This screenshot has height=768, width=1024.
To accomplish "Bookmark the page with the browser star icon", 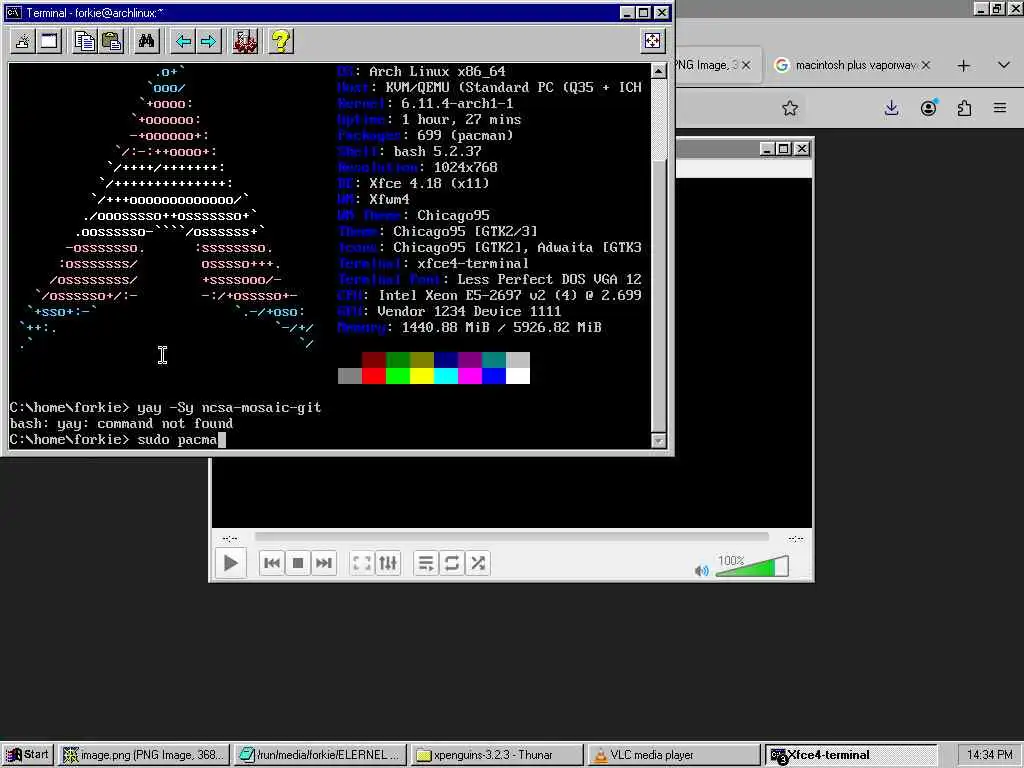I will pos(790,108).
